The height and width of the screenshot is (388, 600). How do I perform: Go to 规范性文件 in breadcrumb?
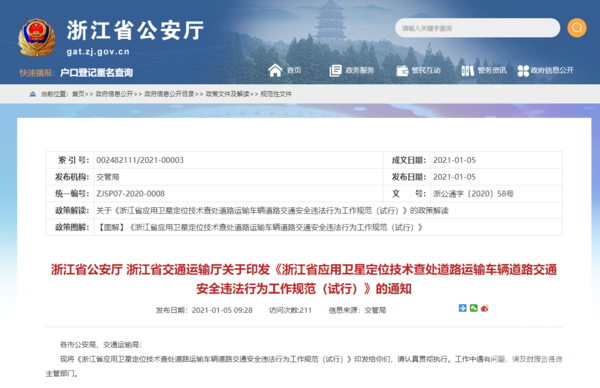pyautogui.click(x=276, y=94)
